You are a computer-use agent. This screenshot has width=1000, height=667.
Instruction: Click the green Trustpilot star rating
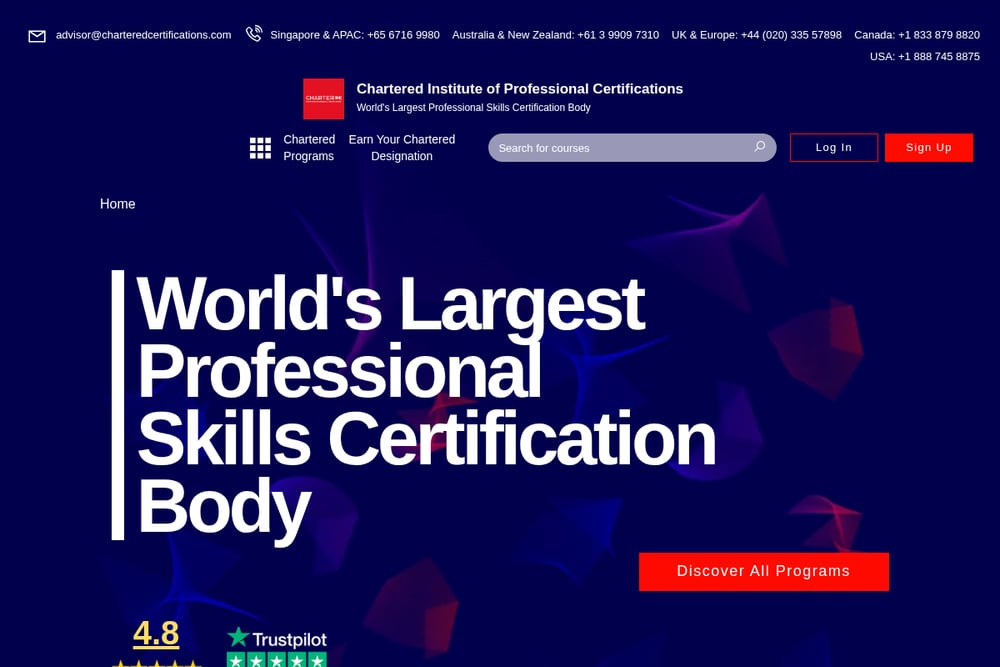[x=277, y=659]
